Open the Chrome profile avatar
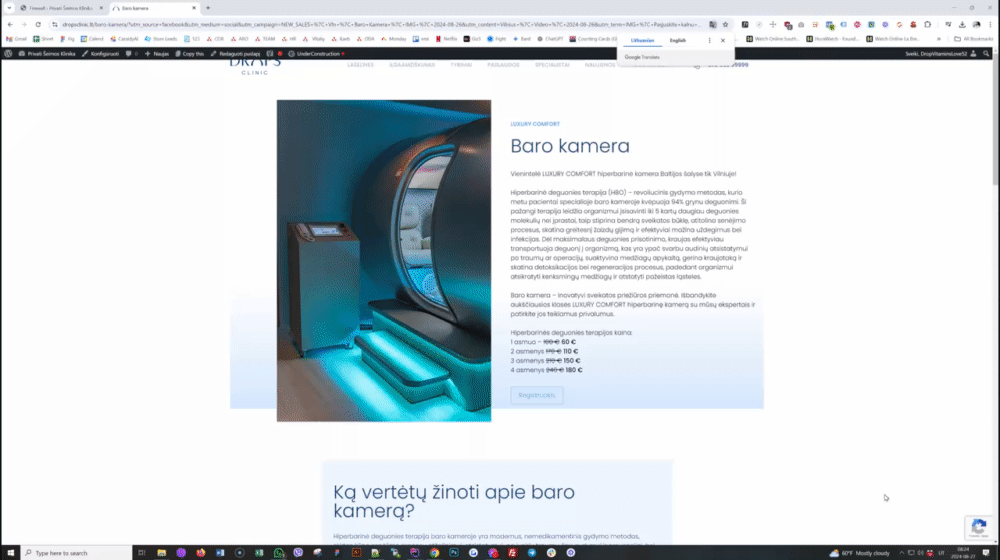Viewport: 1000px width, 560px height. pos(976,24)
